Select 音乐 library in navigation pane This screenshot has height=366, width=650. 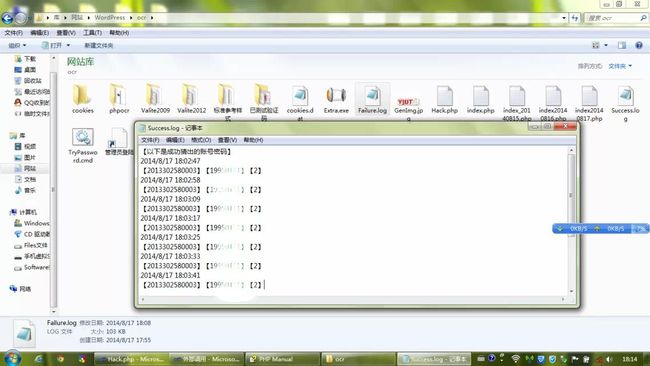[x=25, y=190]
